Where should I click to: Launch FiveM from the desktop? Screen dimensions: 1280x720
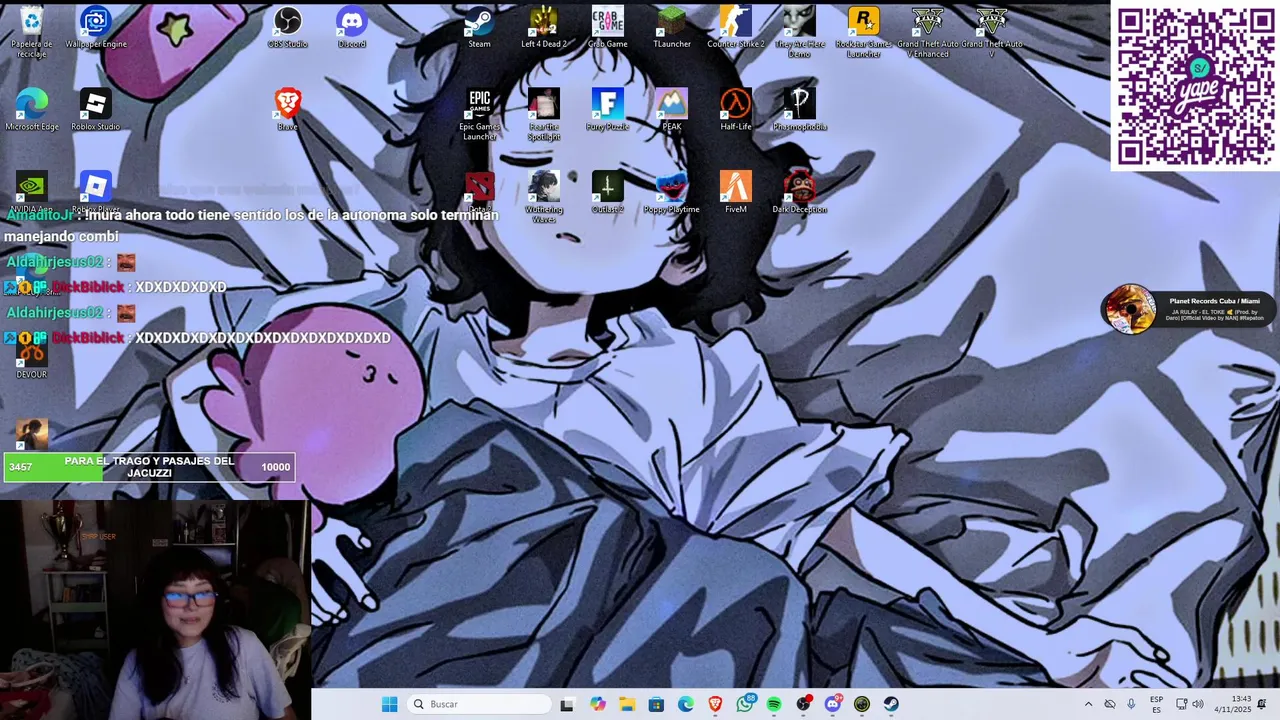tap(736, 192)
